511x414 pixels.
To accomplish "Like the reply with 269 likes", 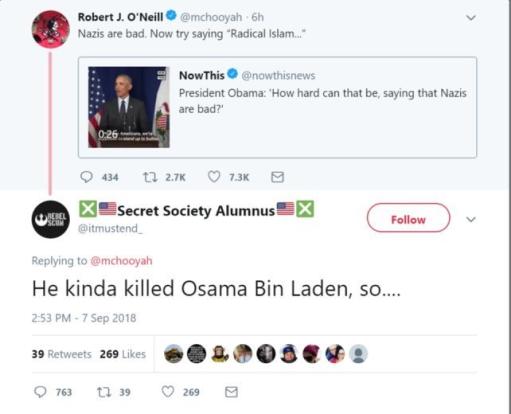I will [168, 392].
